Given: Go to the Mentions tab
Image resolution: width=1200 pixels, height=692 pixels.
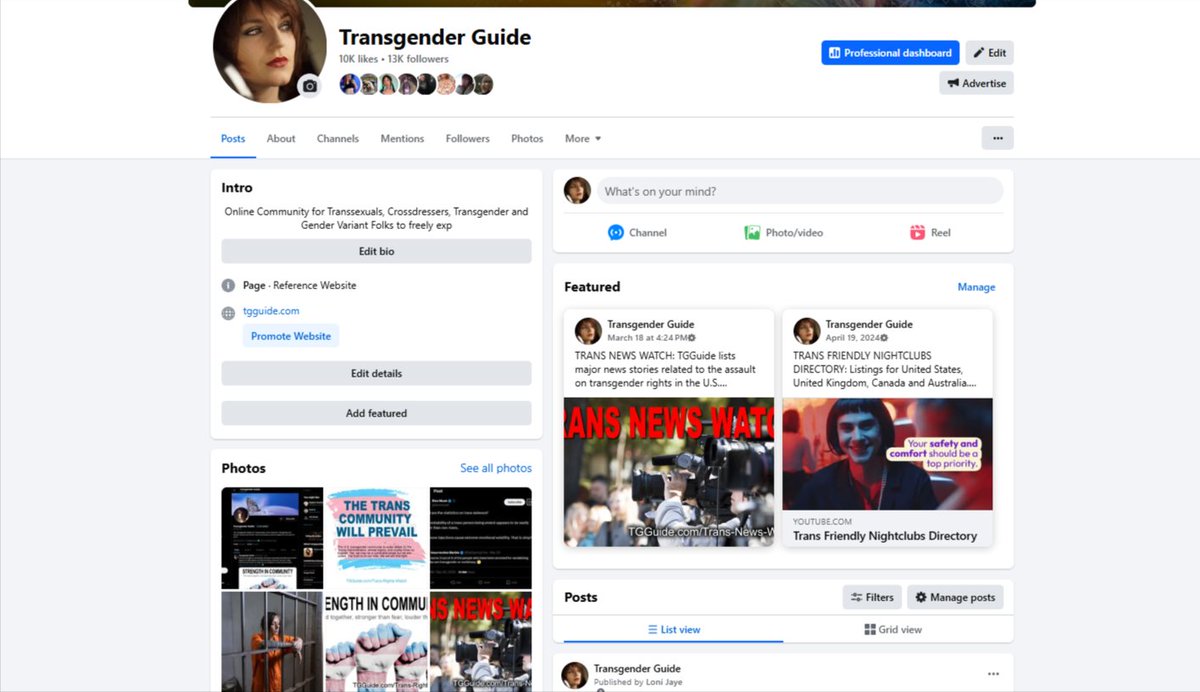Looking at the screenshot, I should coord(402,138).
